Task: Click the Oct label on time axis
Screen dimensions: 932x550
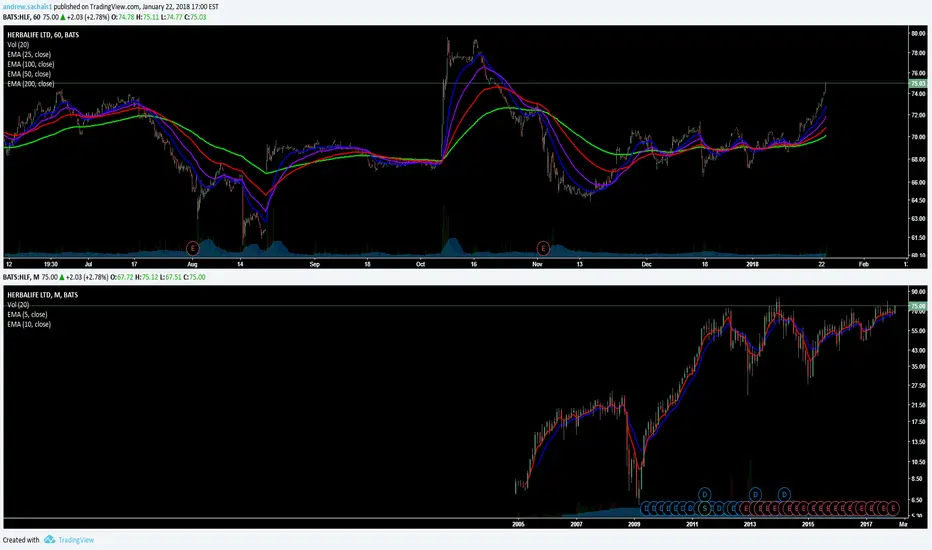Action: (420, 264)
